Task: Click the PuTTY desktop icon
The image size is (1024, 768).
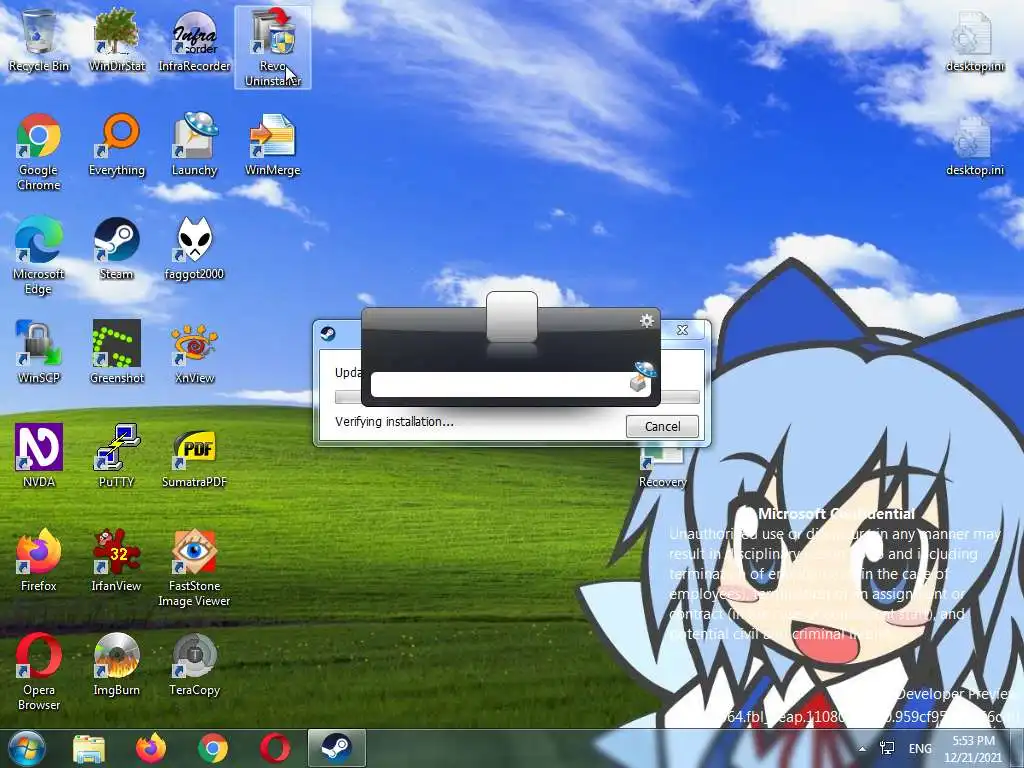Action: [x=117, y=456]
